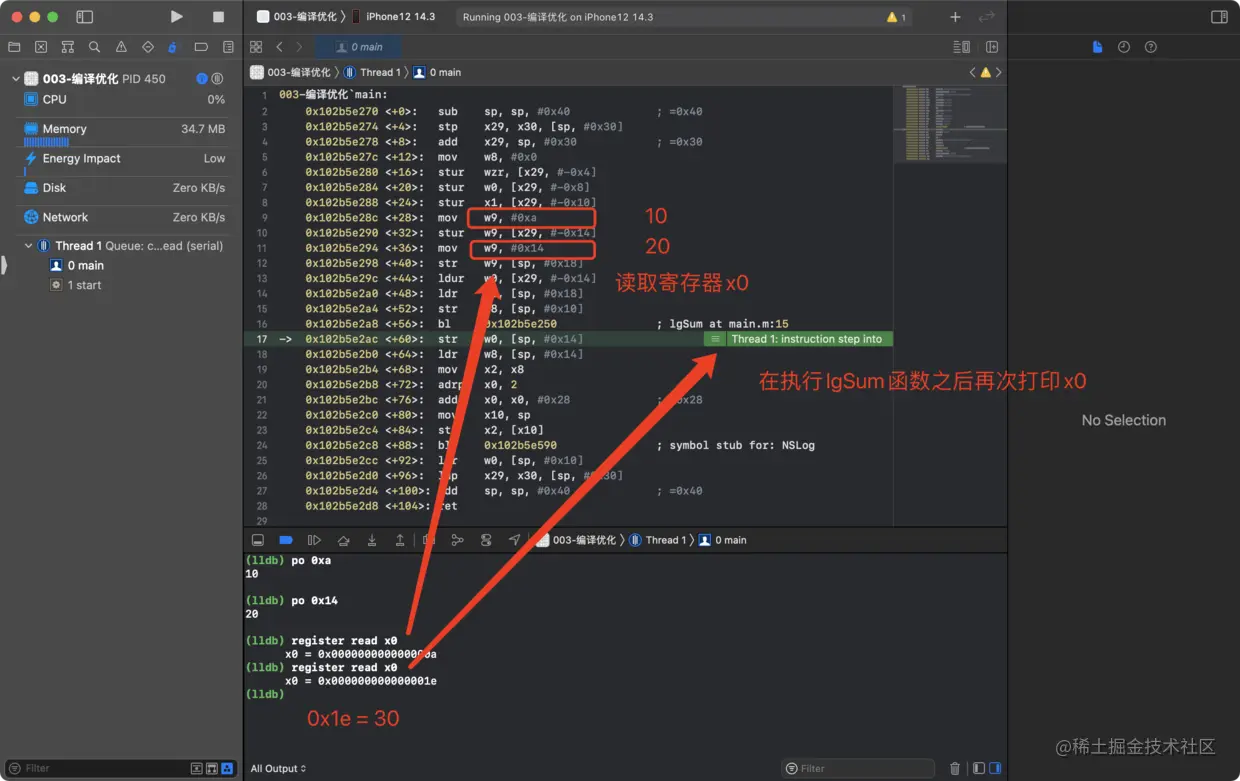Open the Report navigator icon
Screen dimensions: 1240x781
pos(228,47)
